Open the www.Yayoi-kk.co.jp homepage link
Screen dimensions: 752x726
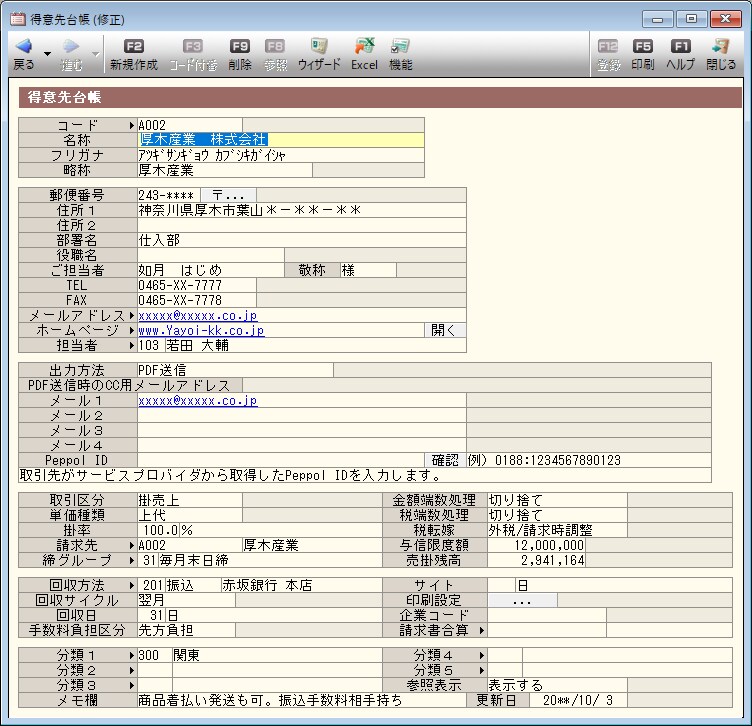point(200,330)
